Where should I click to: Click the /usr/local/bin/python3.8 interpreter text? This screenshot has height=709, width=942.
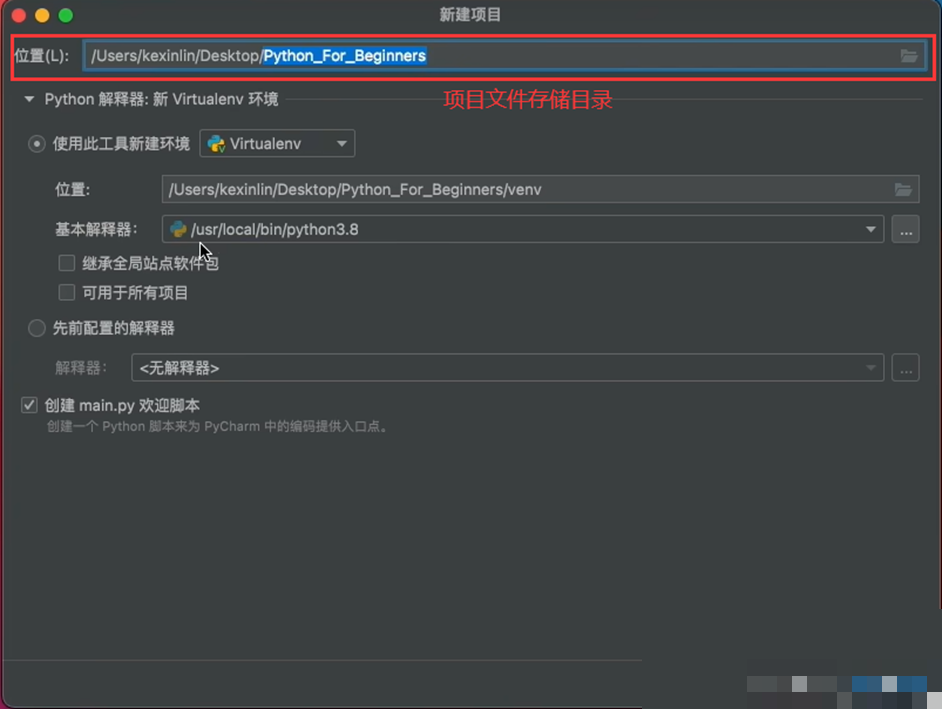click(x=275, y=230)
